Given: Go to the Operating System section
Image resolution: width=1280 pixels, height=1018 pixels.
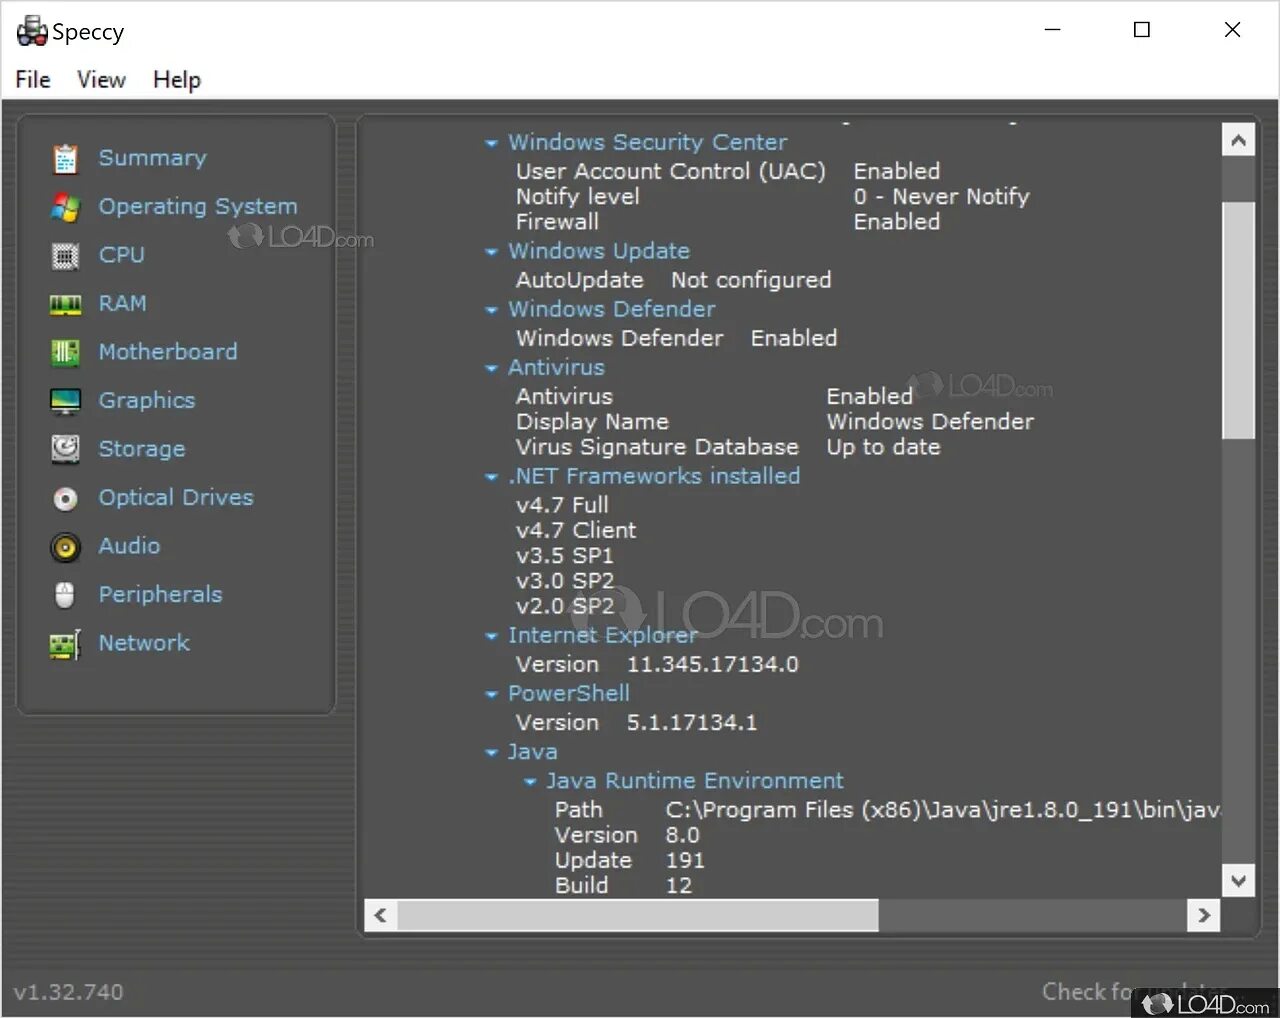Looking at the screenshot, I should coord(198,206).
